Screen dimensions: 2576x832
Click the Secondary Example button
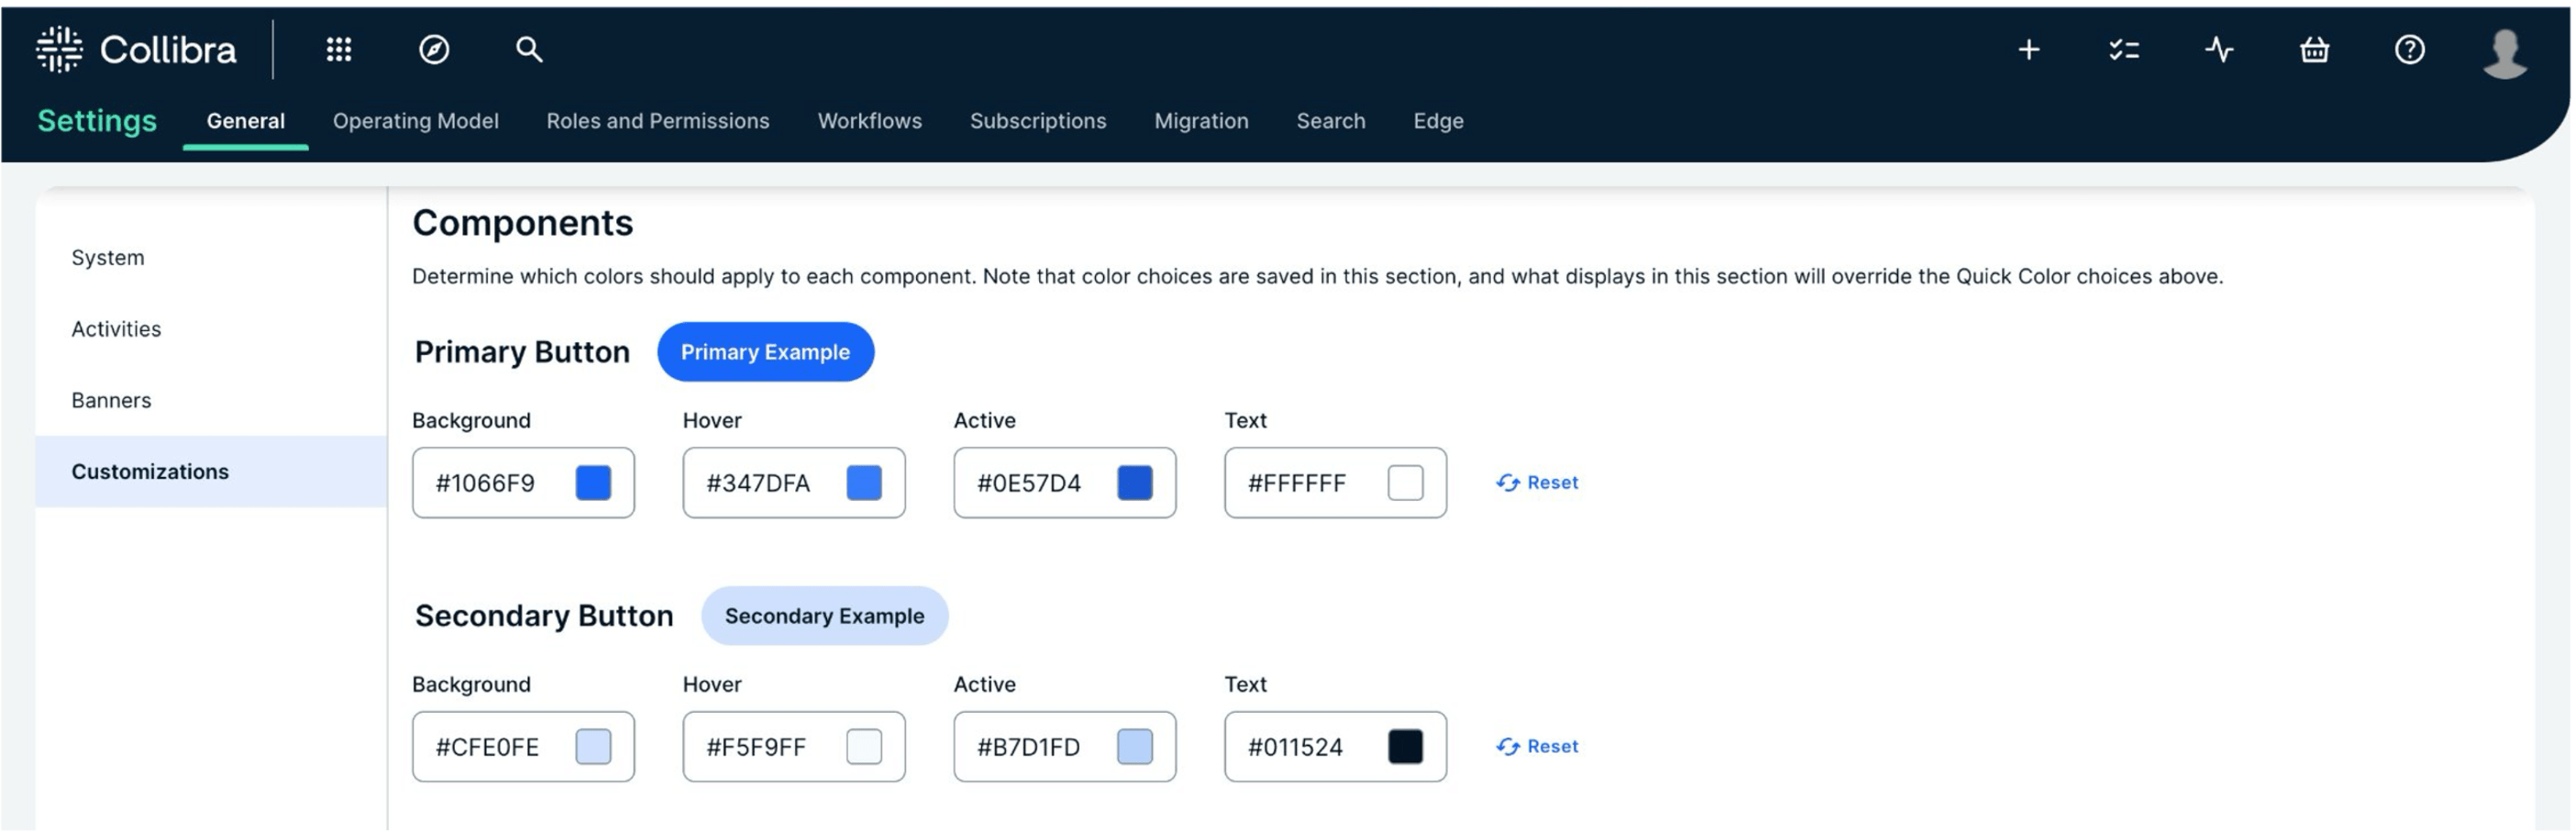[x=825, y=616]
